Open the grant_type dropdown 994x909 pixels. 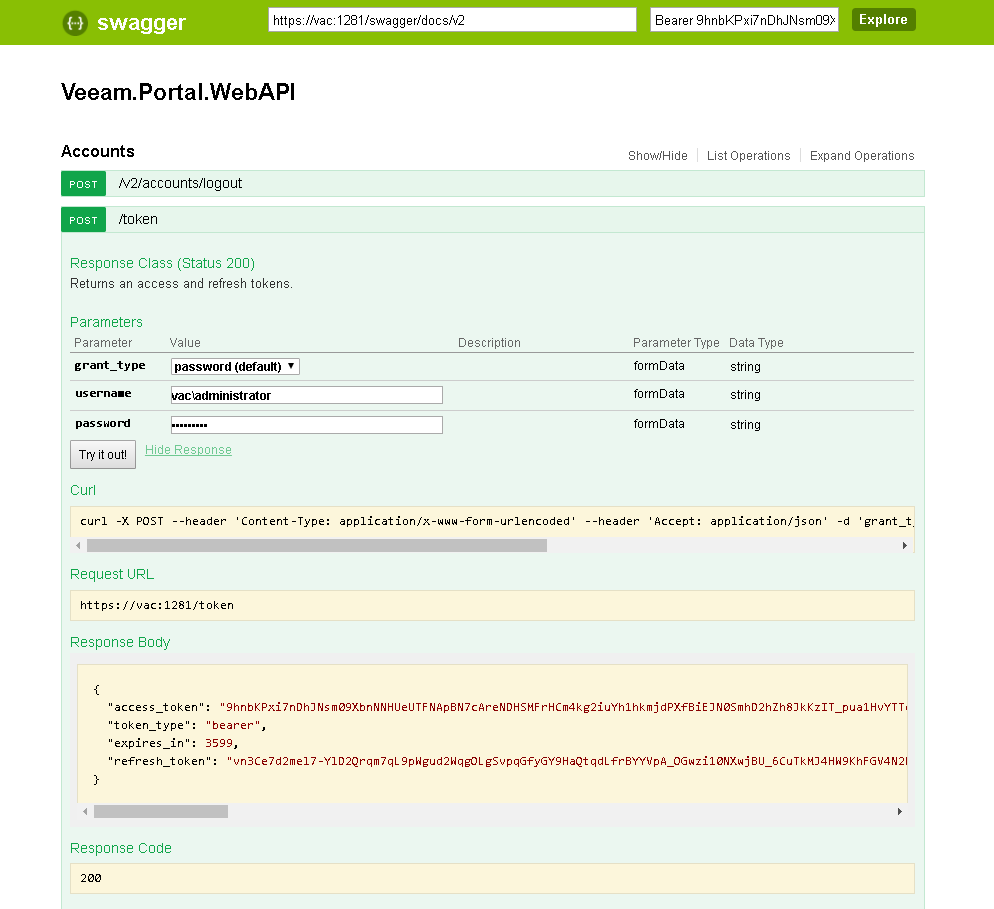coord(235,367)
